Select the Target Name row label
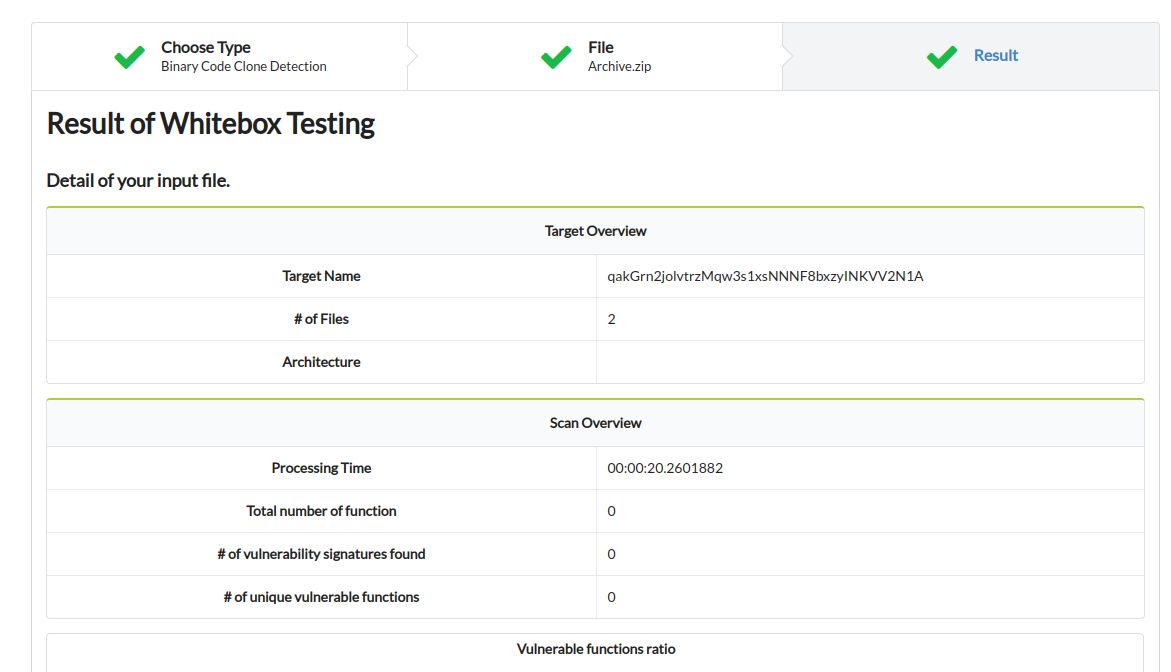The image size is (1171, 672). click(321, 276)
